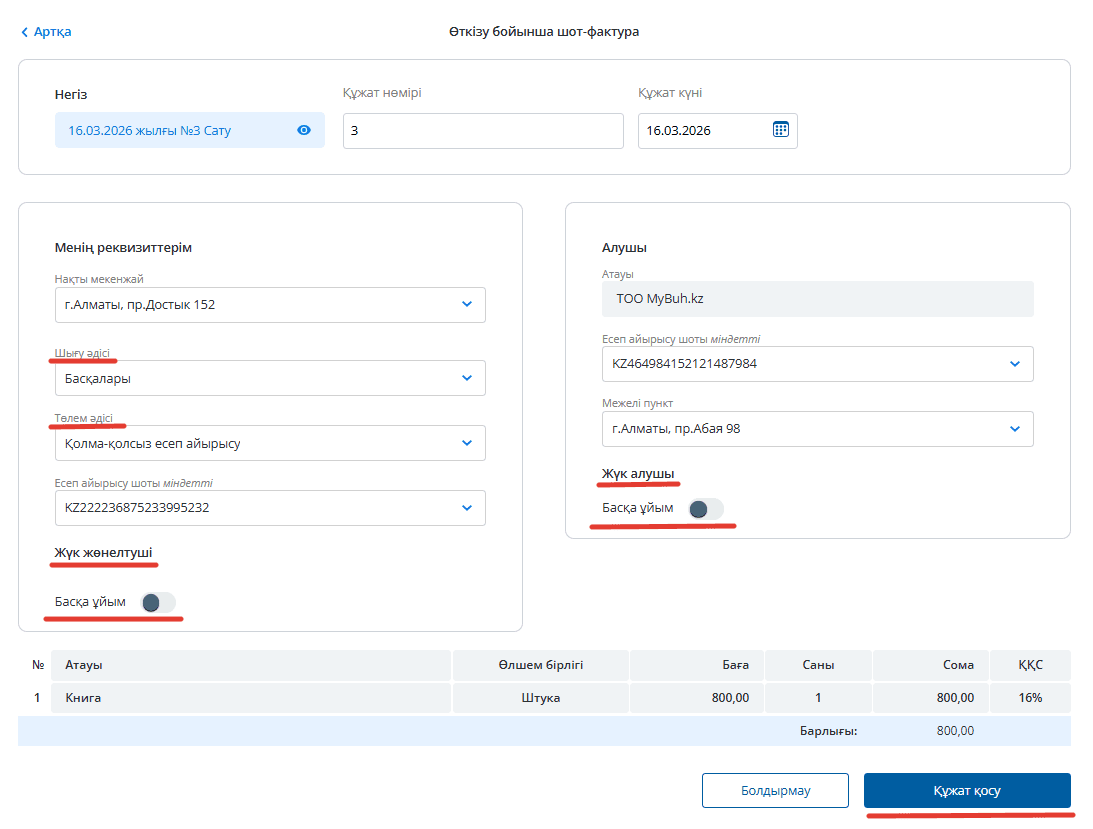Image resolution: width=1093 pixels, height=829 pixels.
Task: Click the ТОО MyBuh.kz recipient name field
Action: coord(816,299)
